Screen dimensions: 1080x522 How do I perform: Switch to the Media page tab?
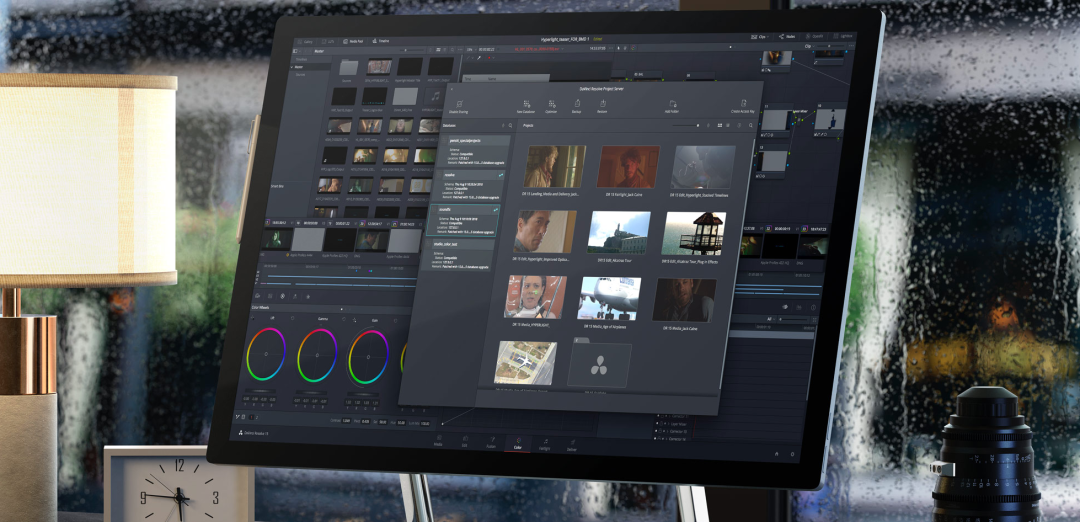pyautogui.click(x=437, y=441)
